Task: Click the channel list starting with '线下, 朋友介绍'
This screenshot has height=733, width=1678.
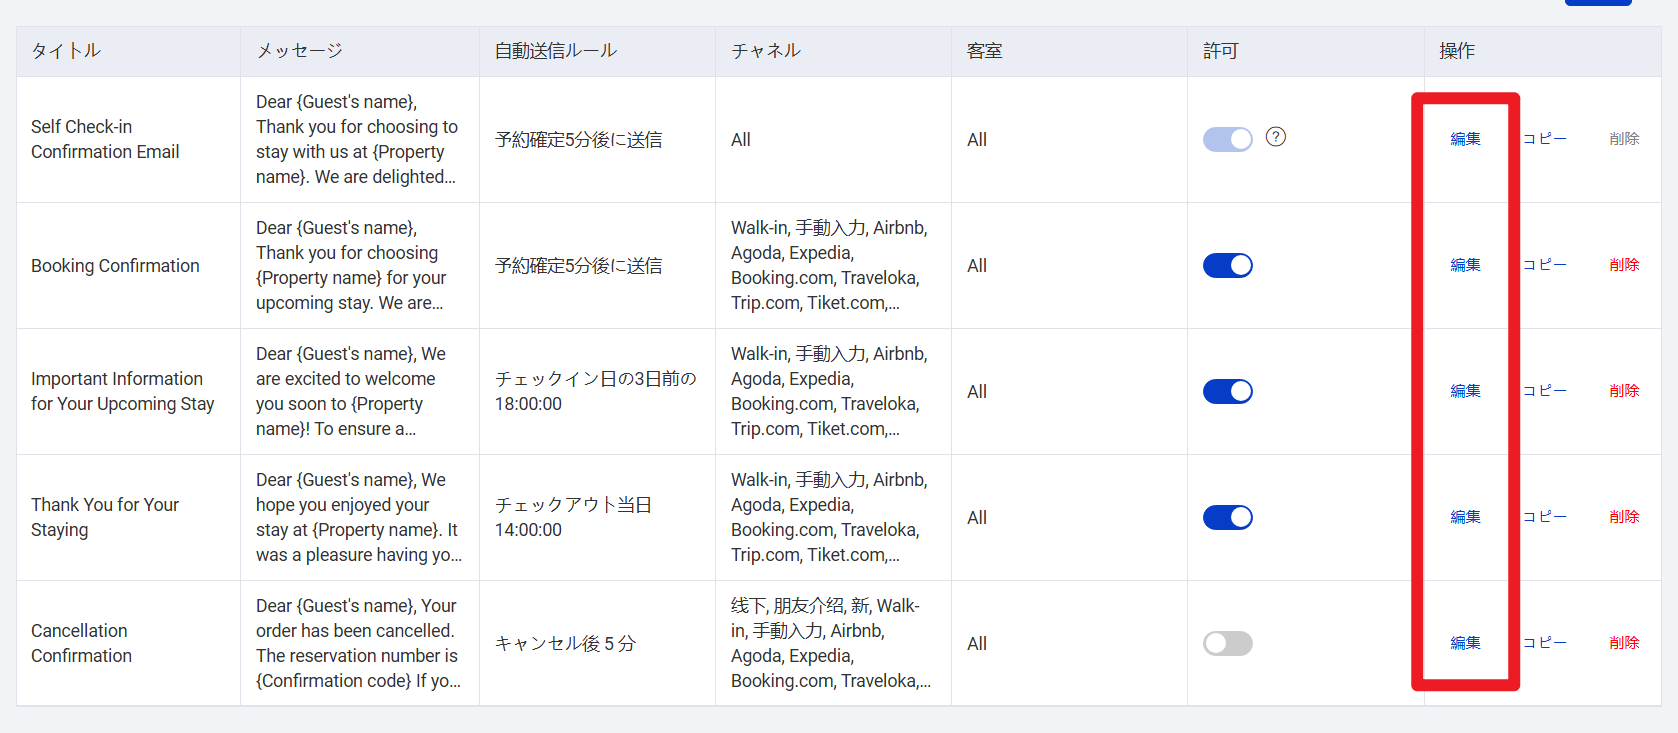Action: coord(831,643)
